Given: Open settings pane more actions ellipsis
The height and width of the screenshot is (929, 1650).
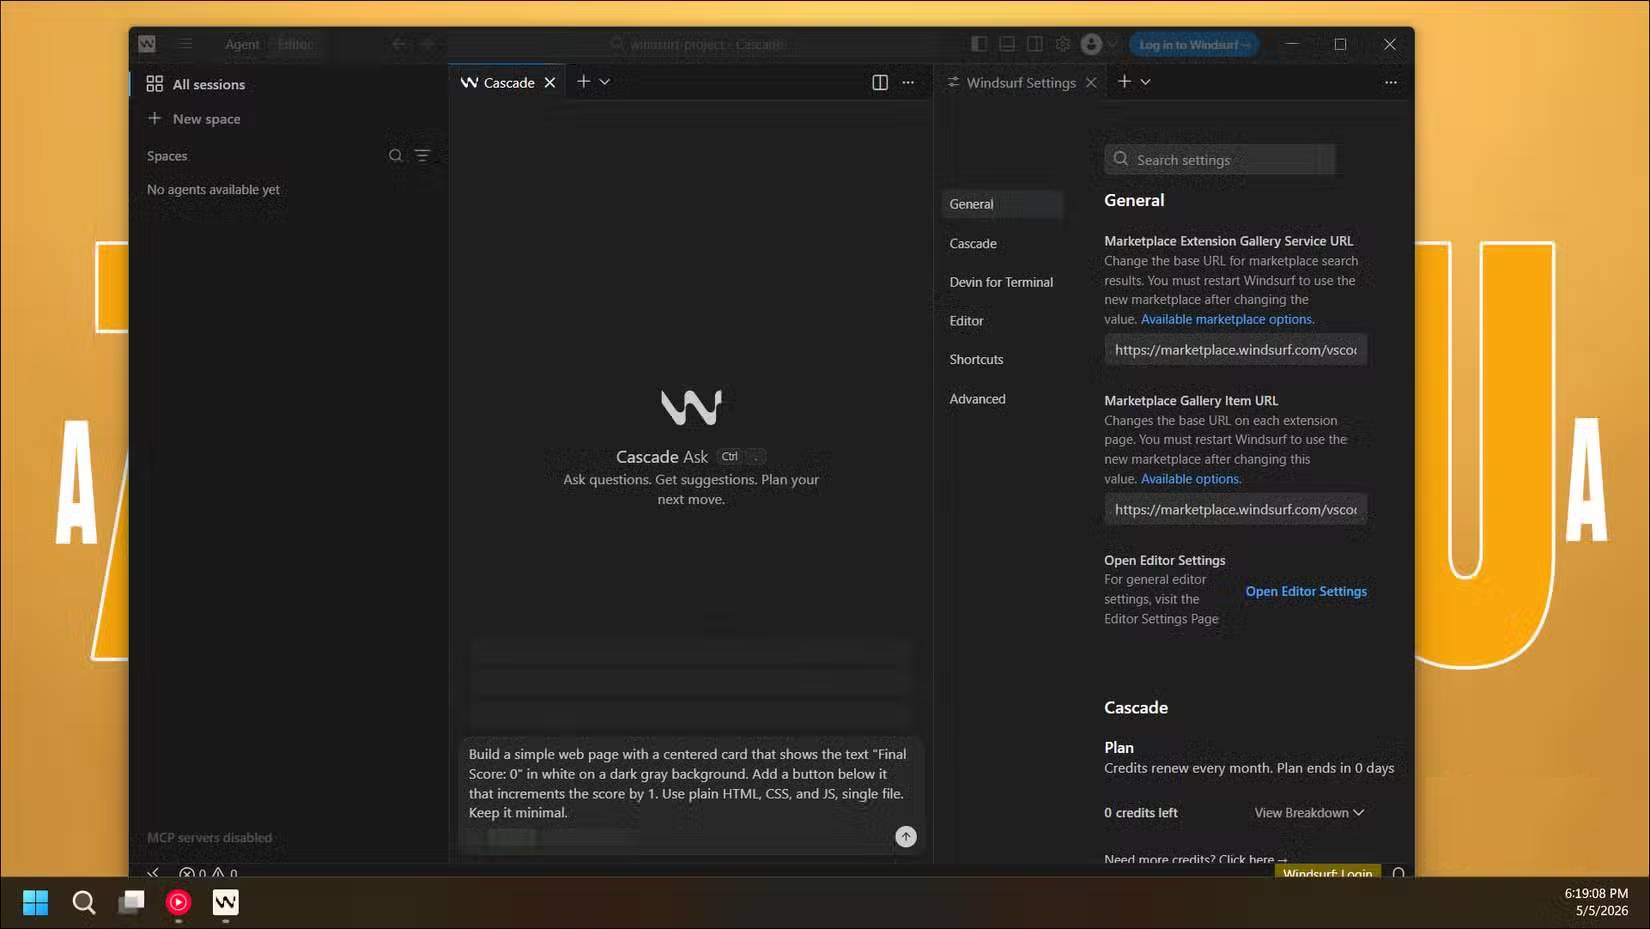Looking at the screenshot, I should point(1391,83).
